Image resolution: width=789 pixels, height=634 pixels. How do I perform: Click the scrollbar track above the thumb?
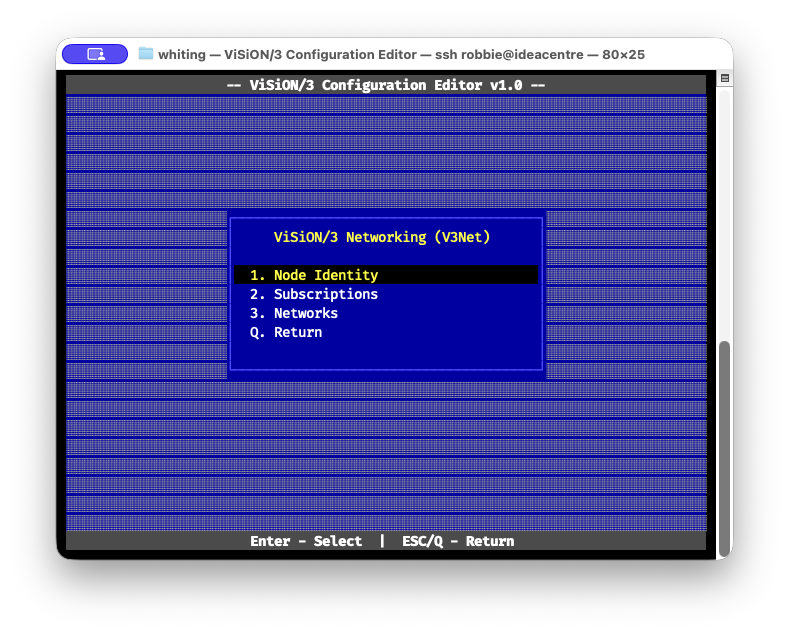pos(725,220)
